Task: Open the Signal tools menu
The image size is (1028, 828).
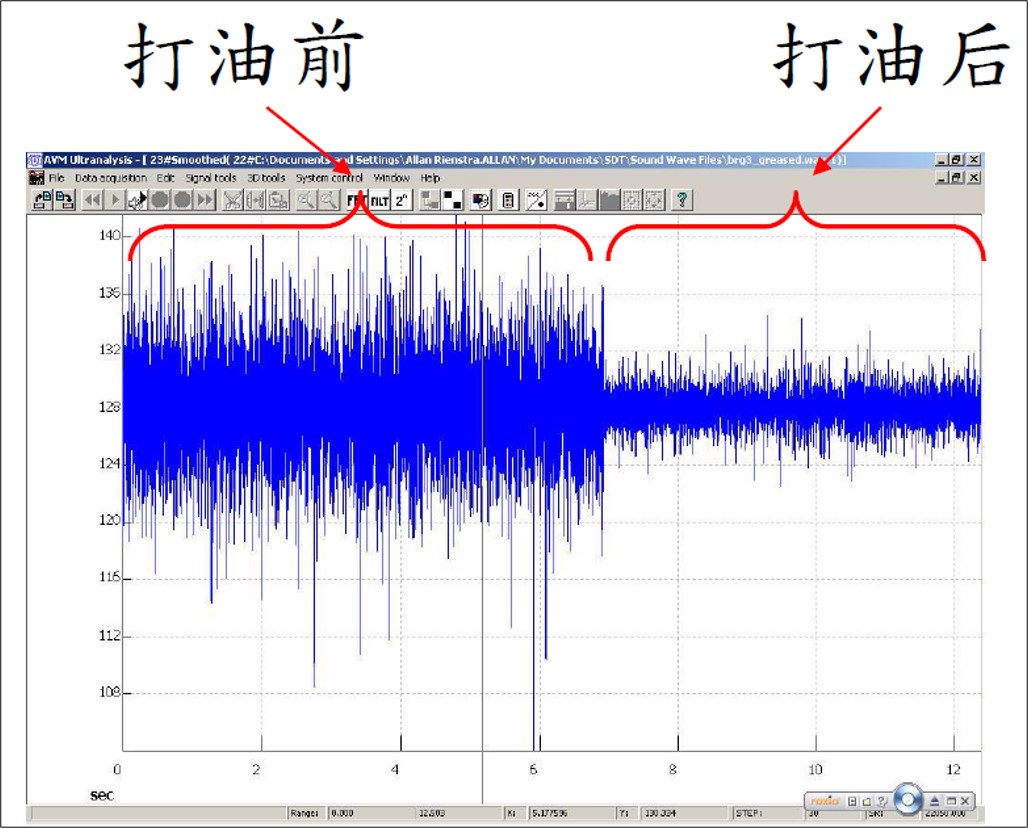Action: [210, 178]
